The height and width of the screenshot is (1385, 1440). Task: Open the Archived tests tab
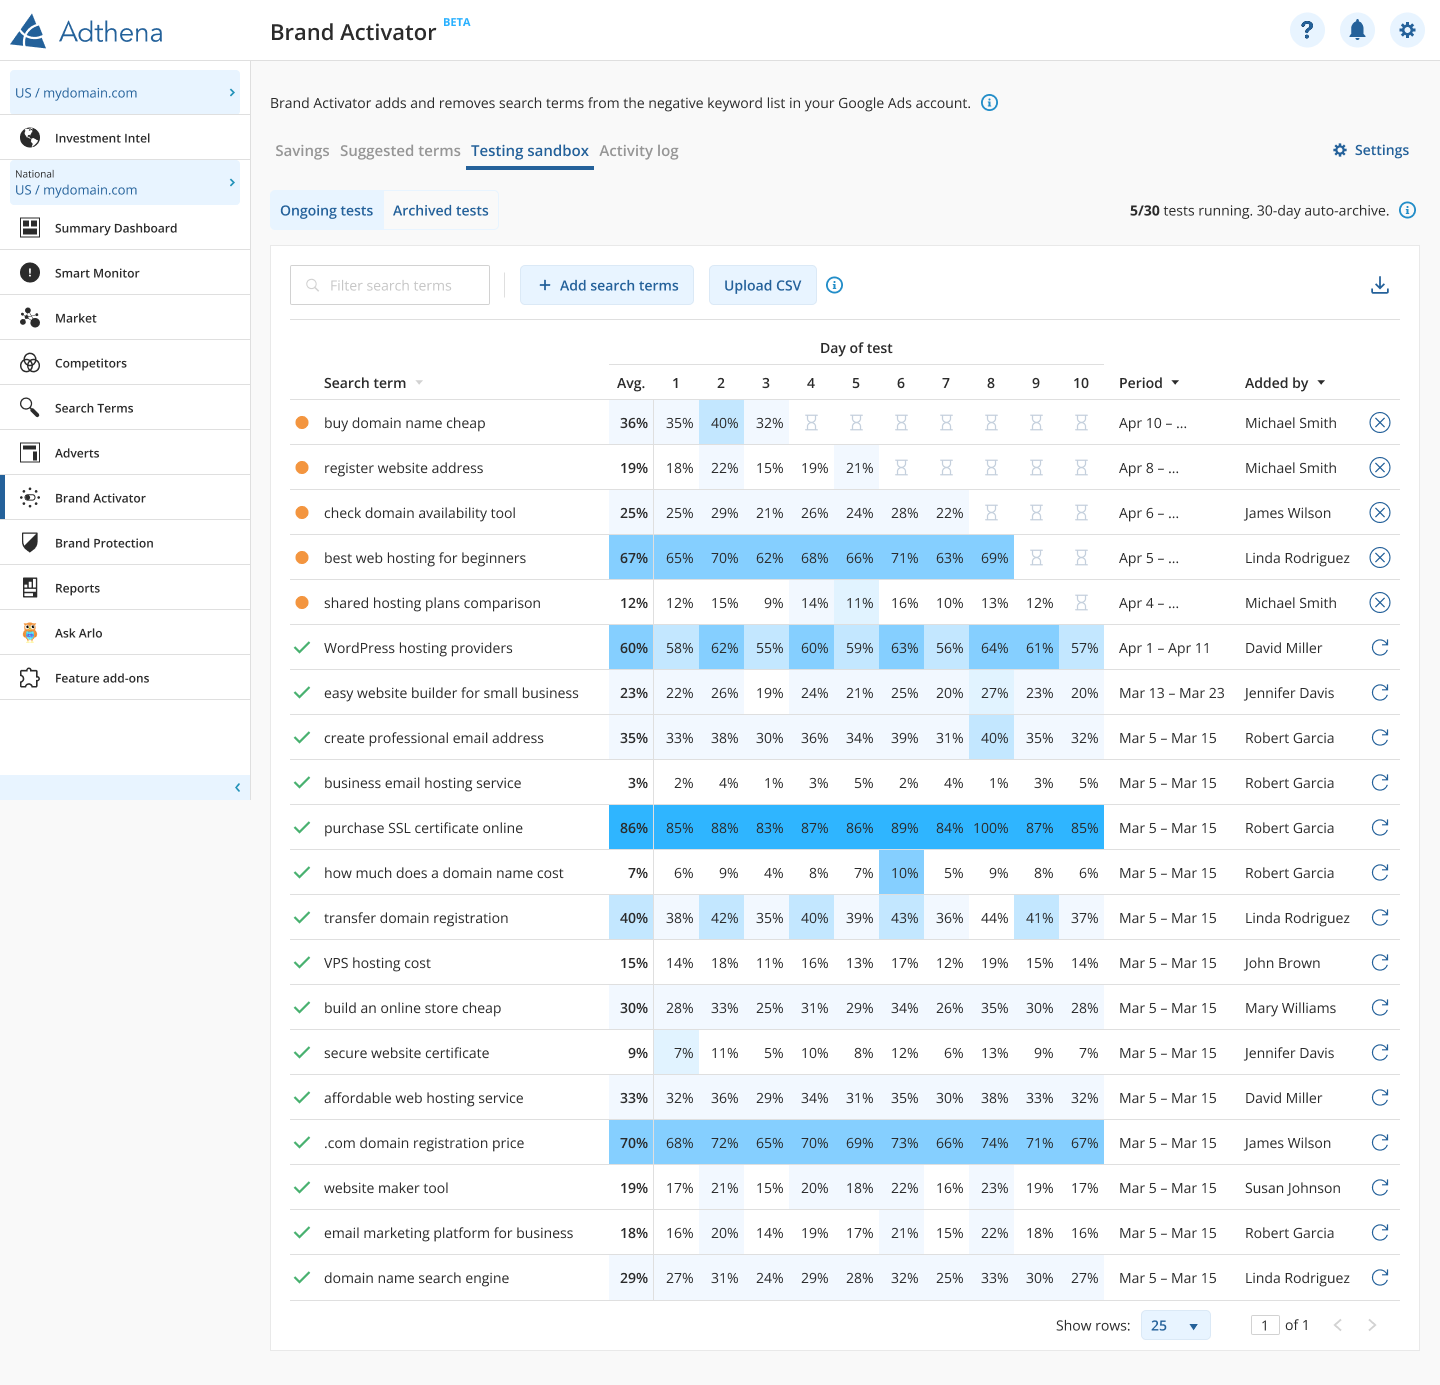[x=440, y=211]
